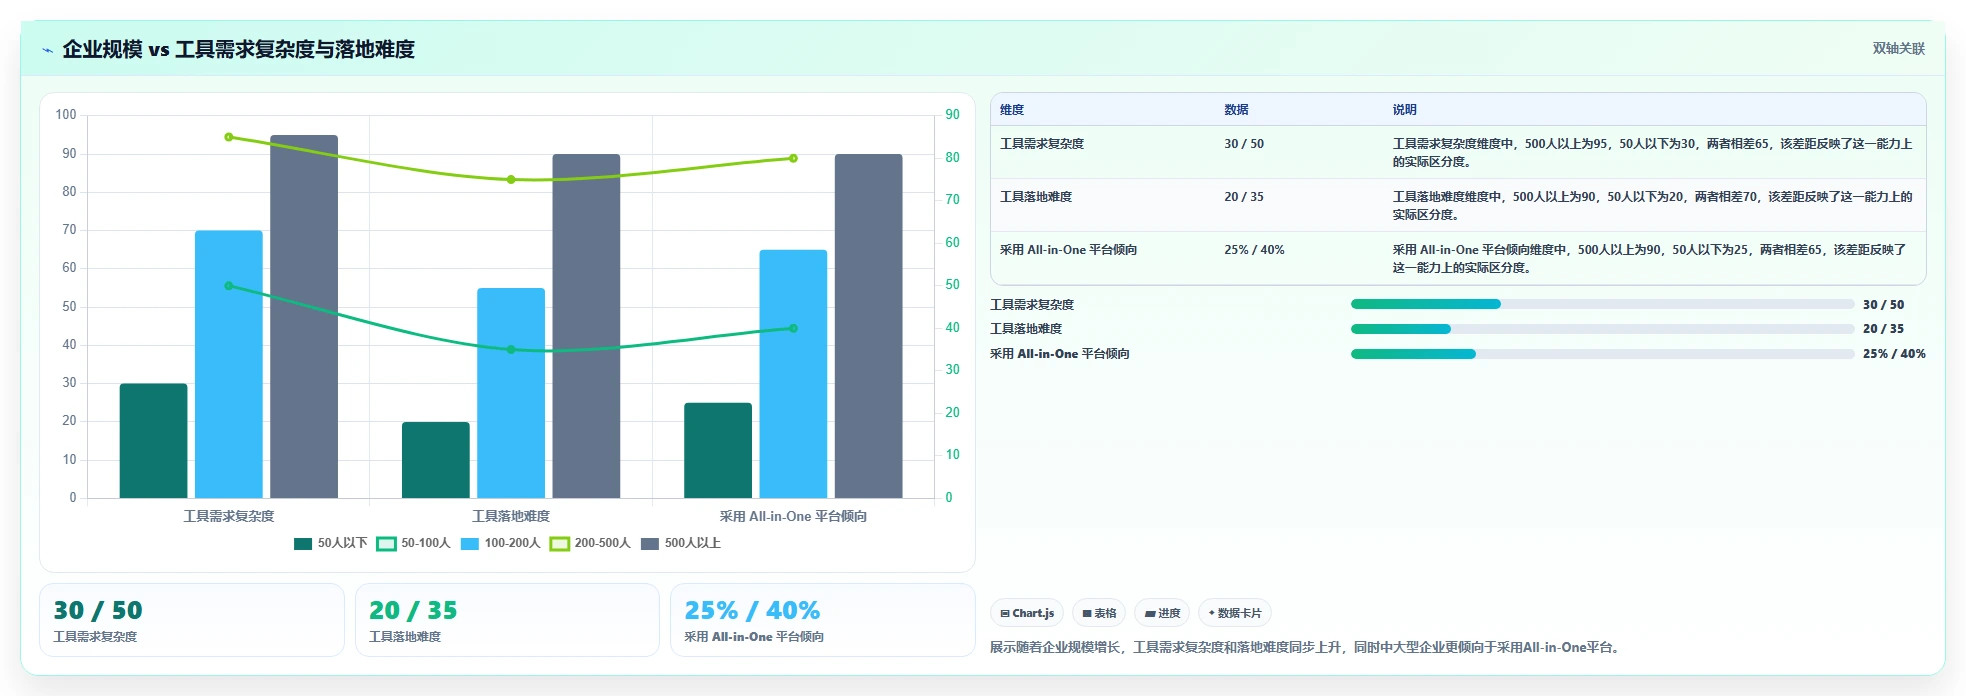Click the 采用 All-in-One 平台倾向 x-axis label
The height and width of the screenshot is (696, 1966).
click(x=793, y=516)
